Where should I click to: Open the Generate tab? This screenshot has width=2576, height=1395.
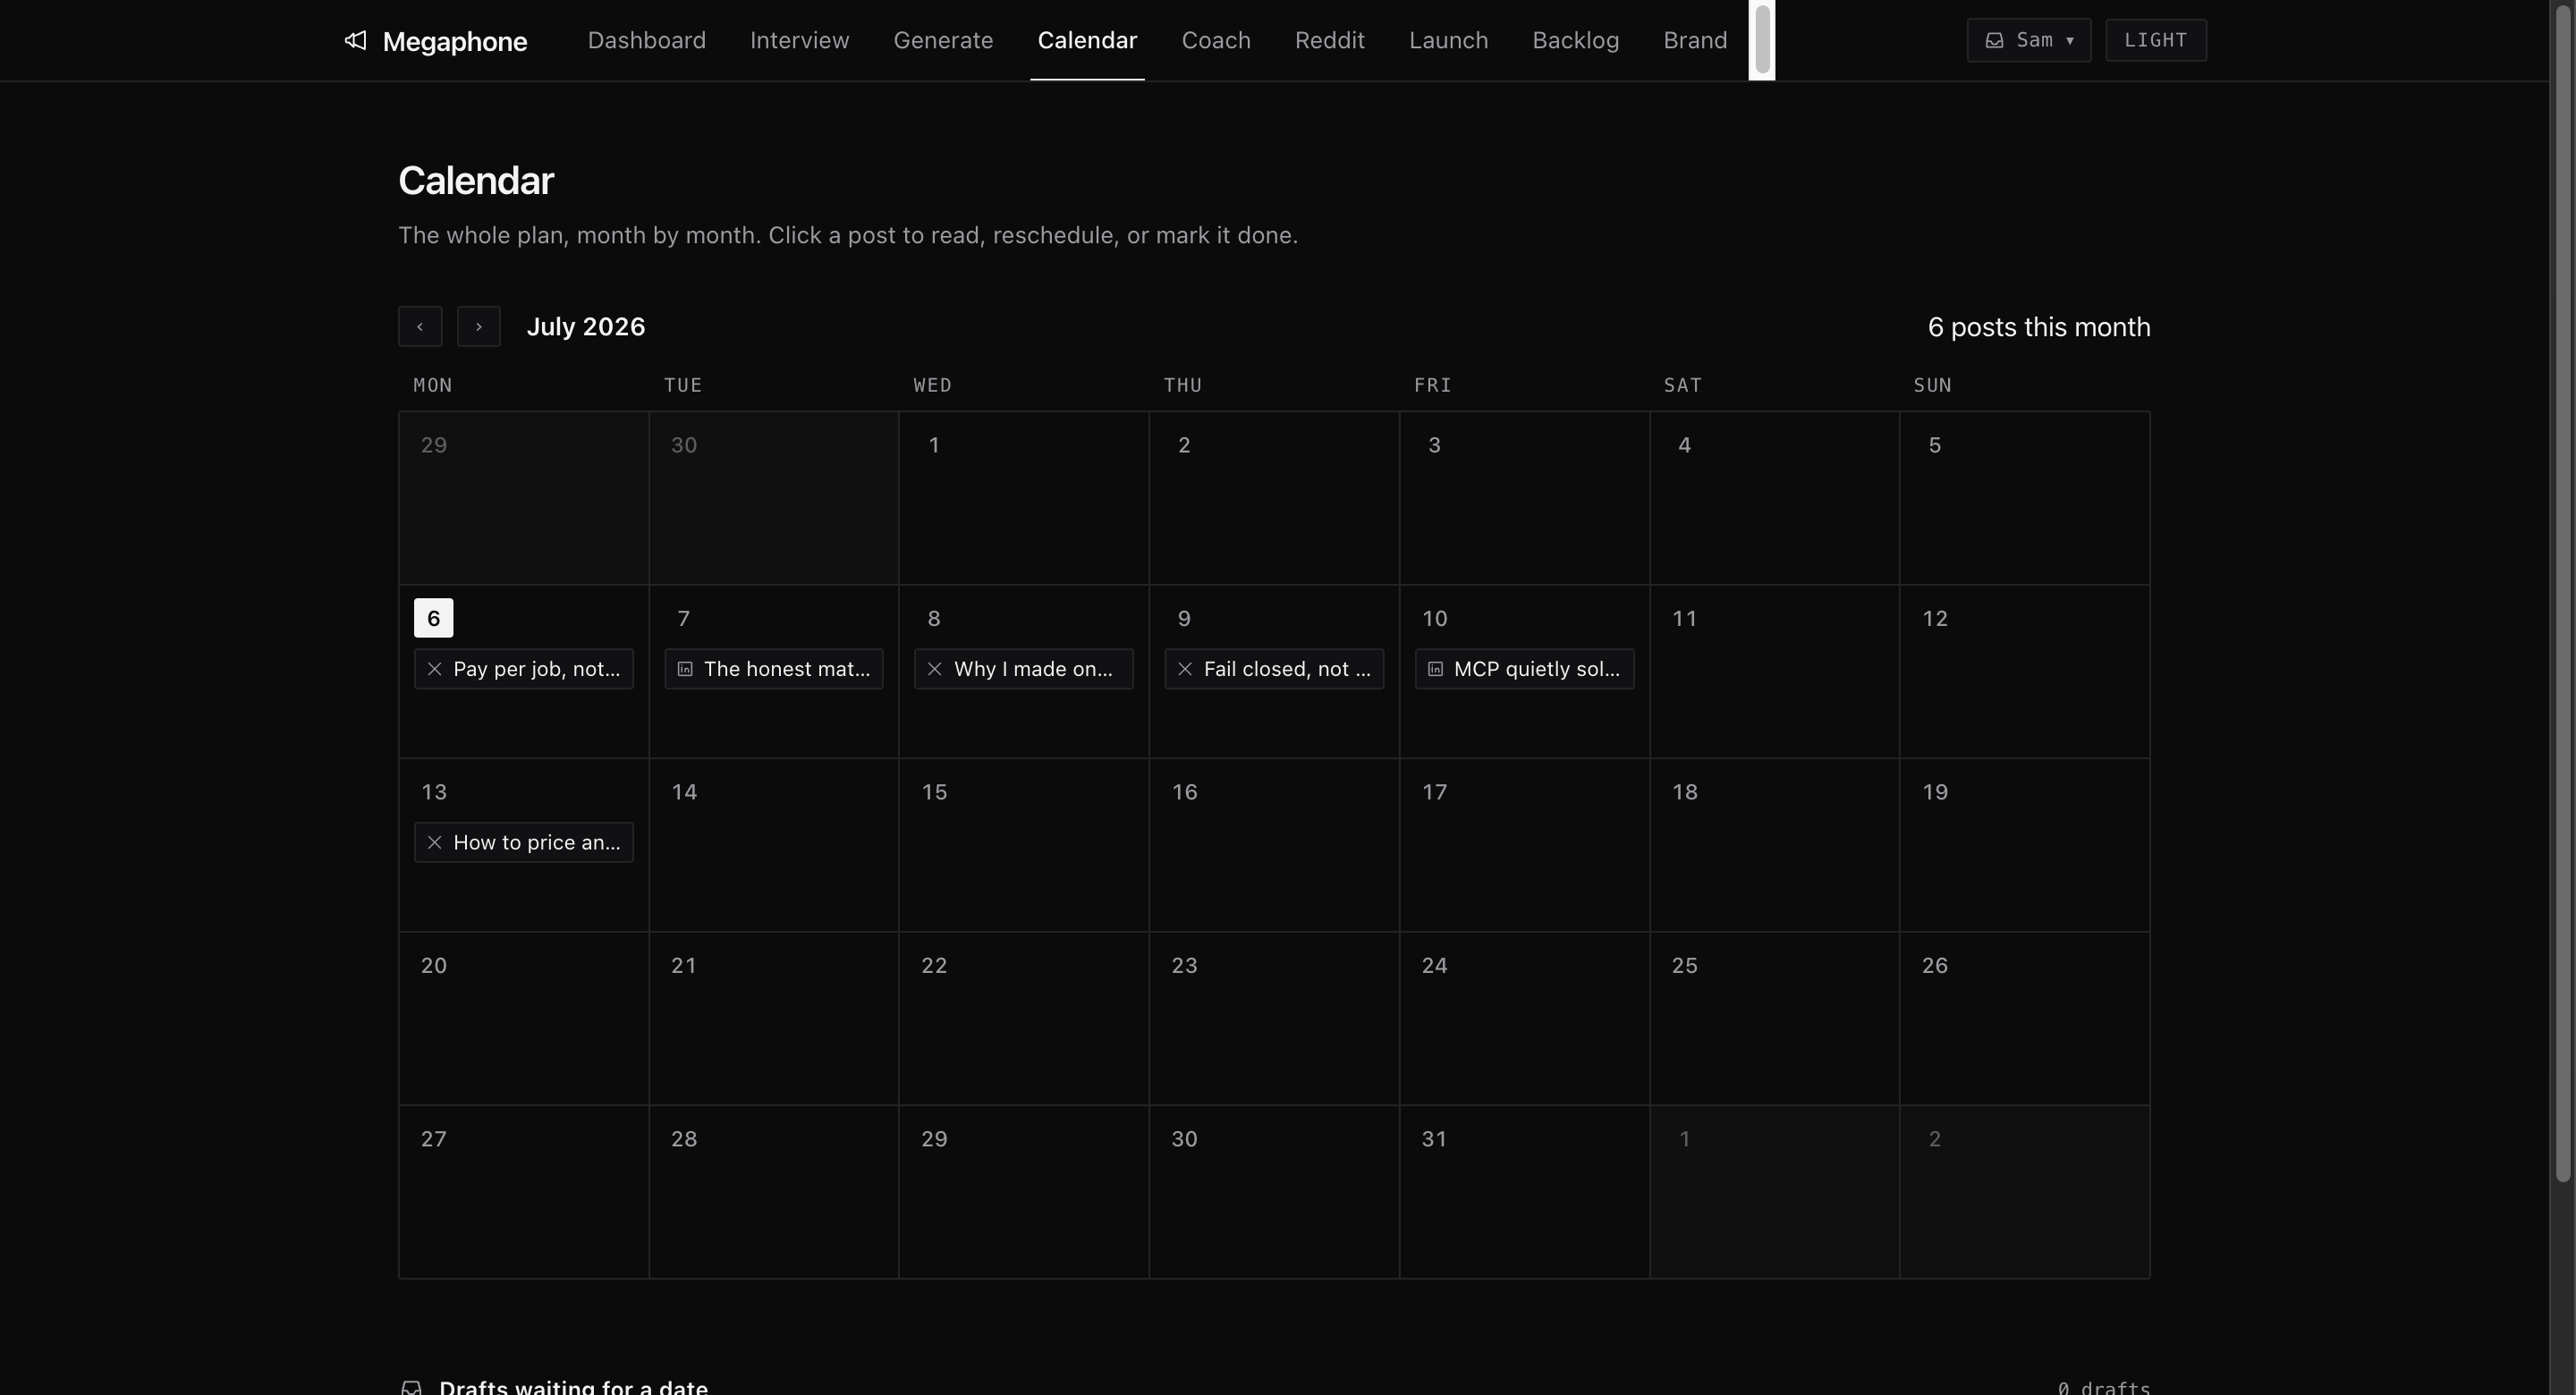(943, 40)
